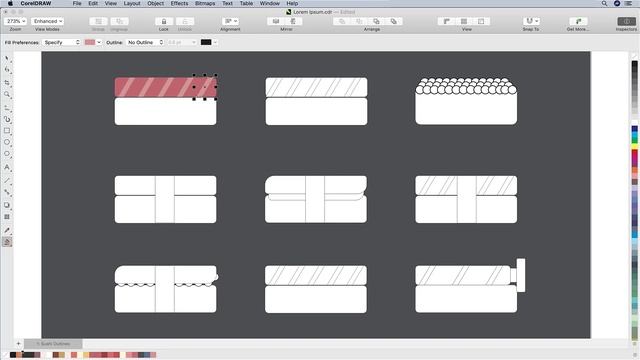Expand the pink fill color dropdown arrow
The image size is (640, 360).
99,42
